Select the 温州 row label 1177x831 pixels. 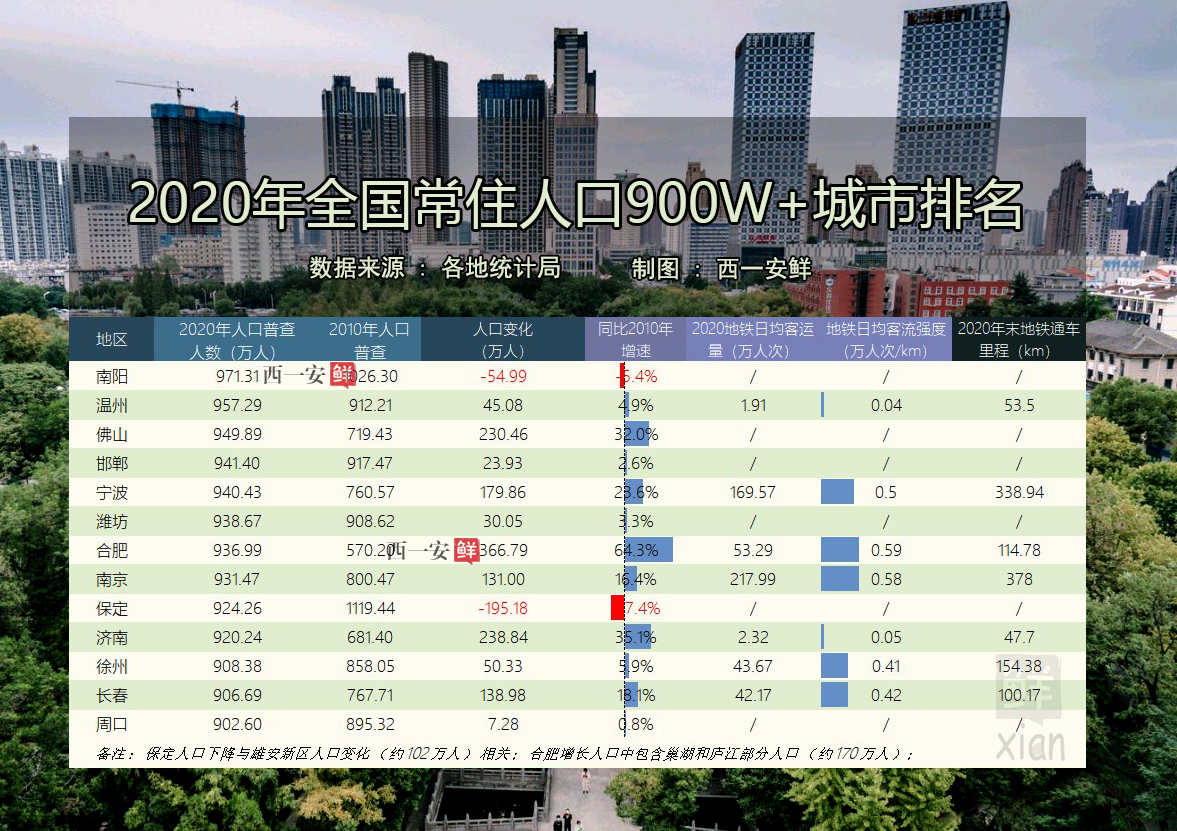(112, 405)
